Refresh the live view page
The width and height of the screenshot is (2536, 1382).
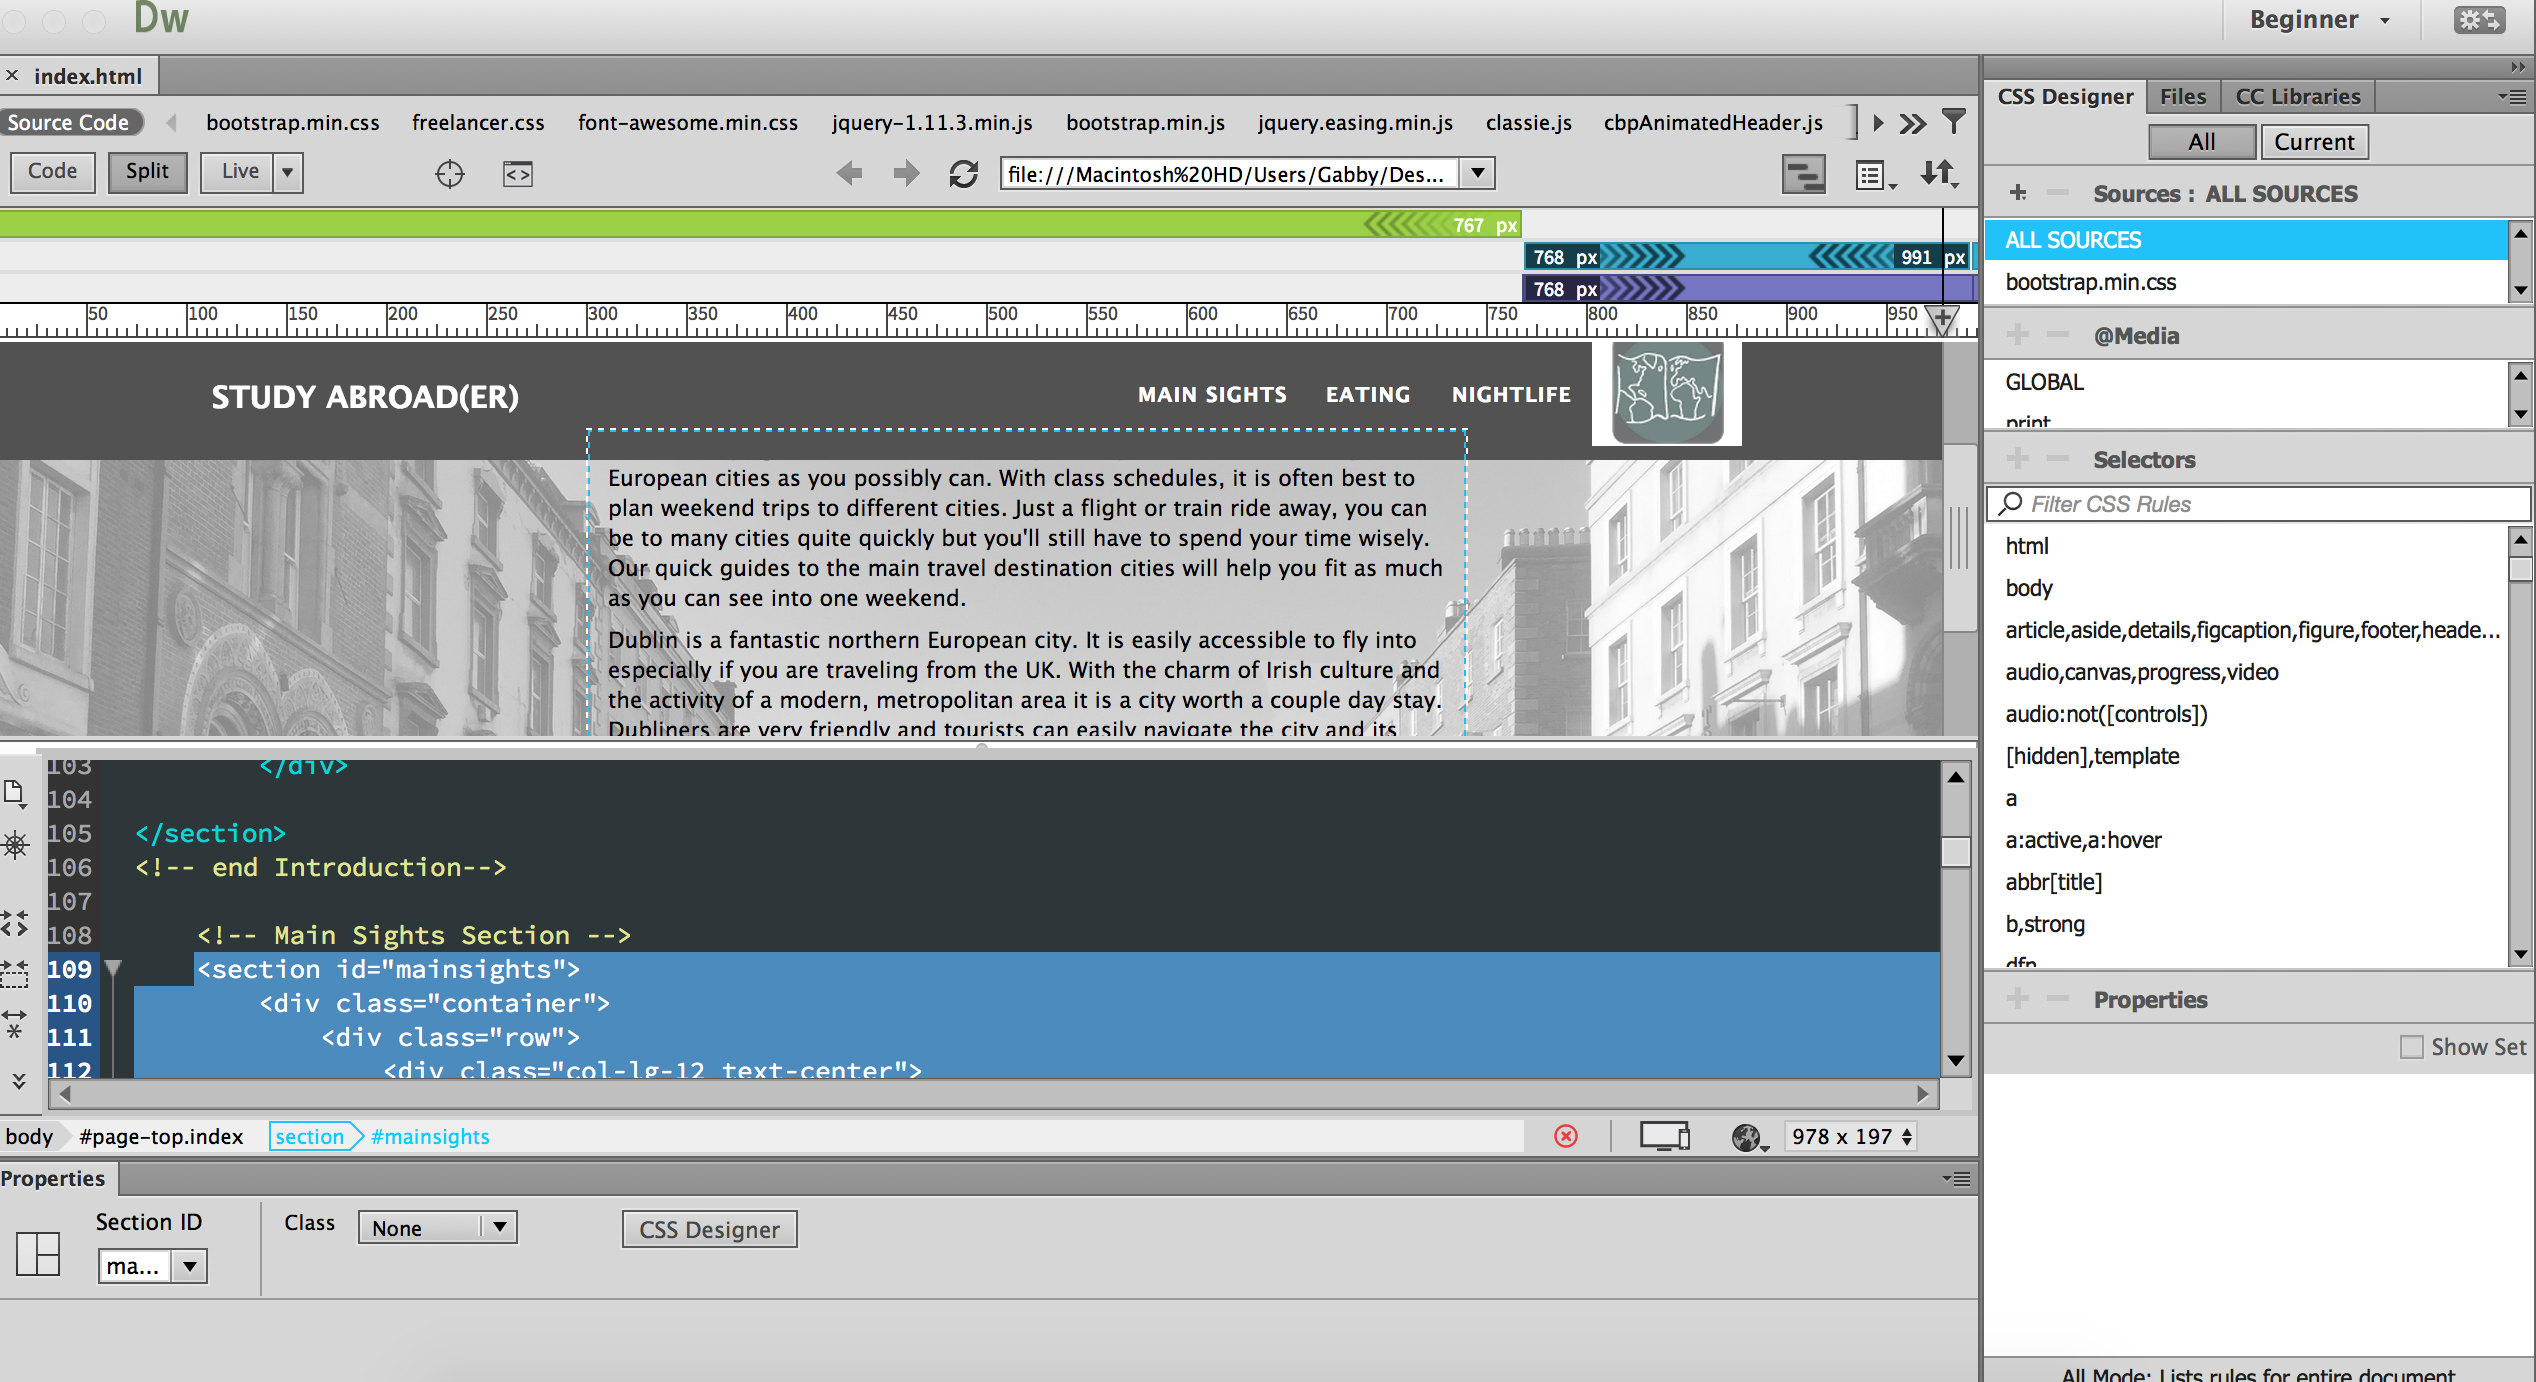point(963,174)
